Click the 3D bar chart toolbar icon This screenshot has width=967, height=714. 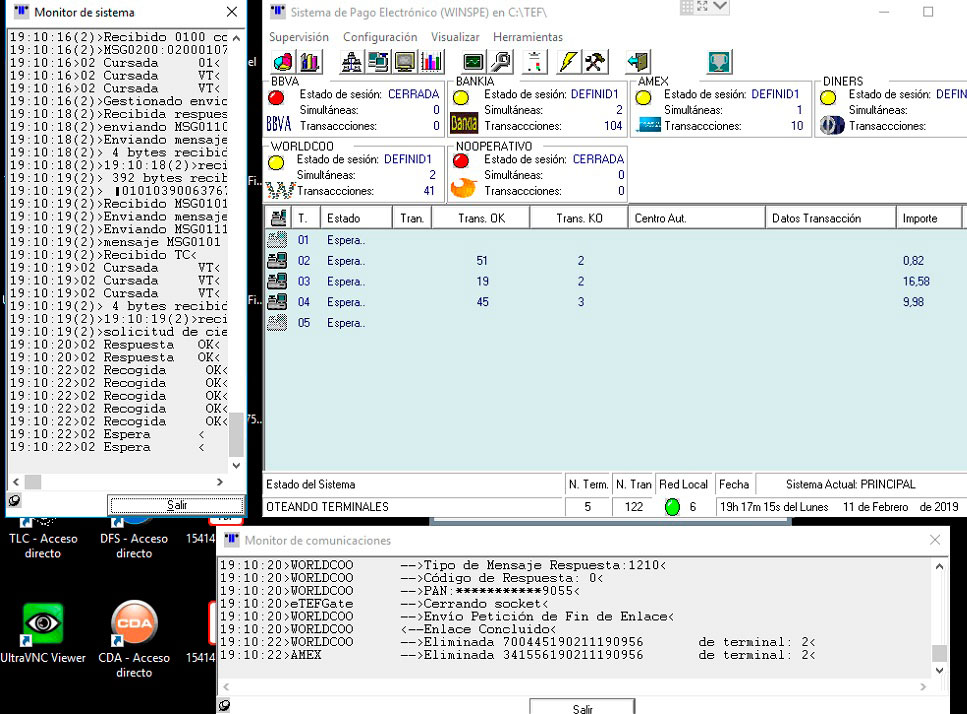(309, 62)
